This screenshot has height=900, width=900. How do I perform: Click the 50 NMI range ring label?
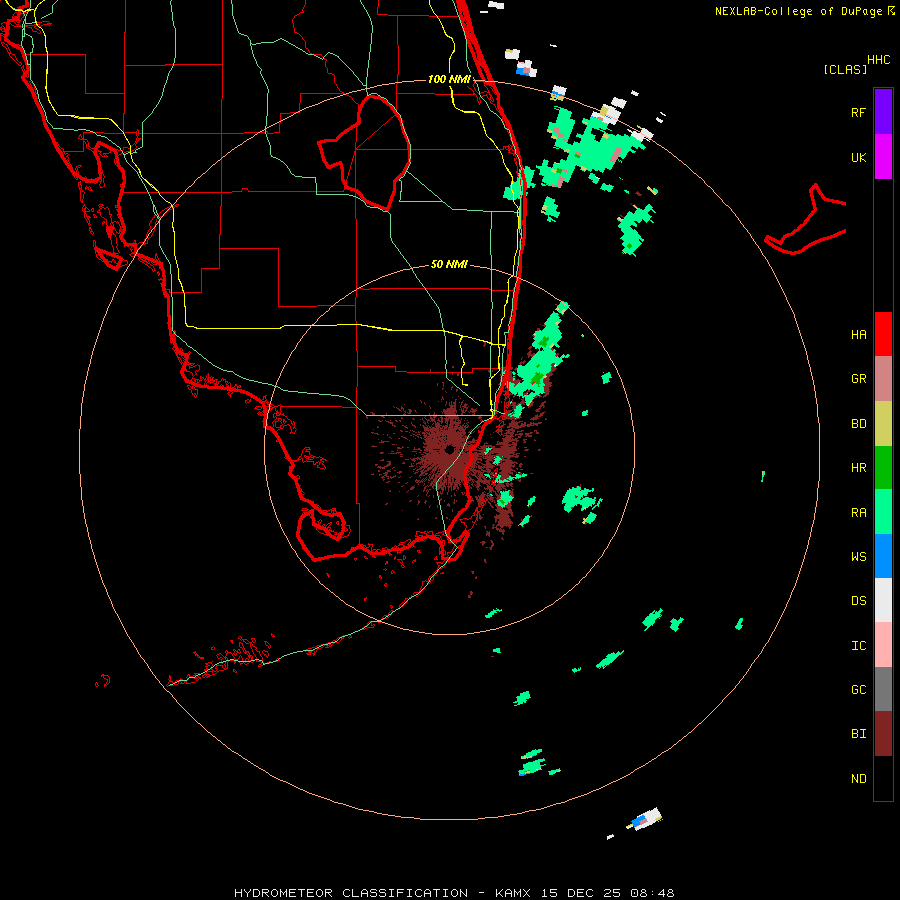pyautogui.click(x=449, y=264)
